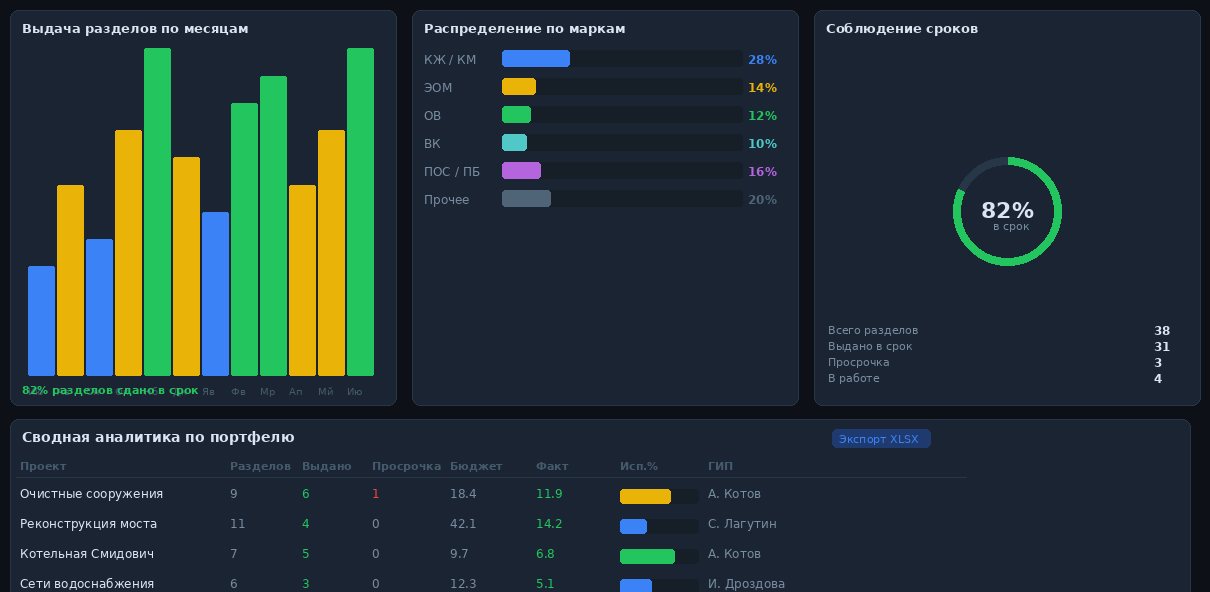Click fact value 6.8 in Котельная Смидович row
The height and width of the screenshot is (592, 1210).
coord(545,554)
